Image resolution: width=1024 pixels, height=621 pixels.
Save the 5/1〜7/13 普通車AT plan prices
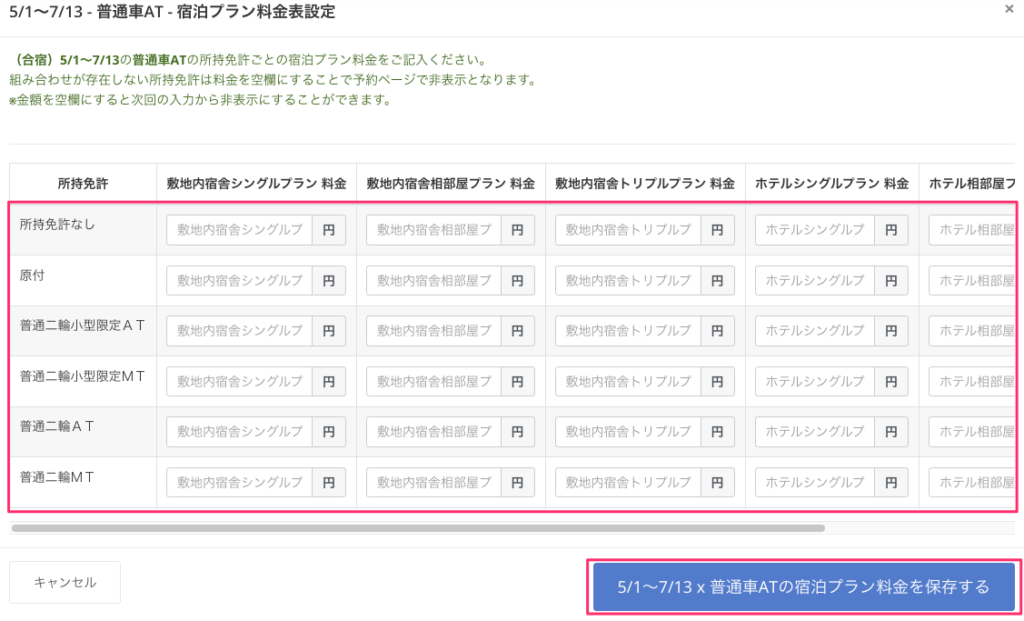[x=803, y=586]
